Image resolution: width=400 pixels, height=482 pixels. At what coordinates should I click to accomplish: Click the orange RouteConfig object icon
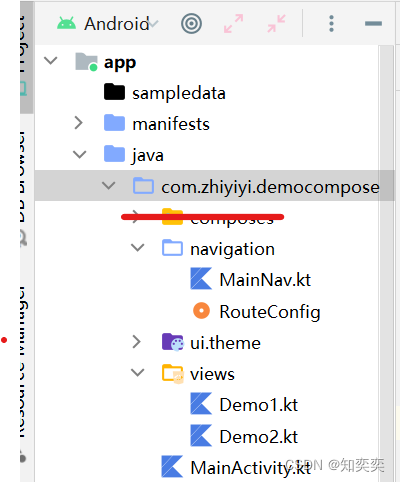pos(201,311)
